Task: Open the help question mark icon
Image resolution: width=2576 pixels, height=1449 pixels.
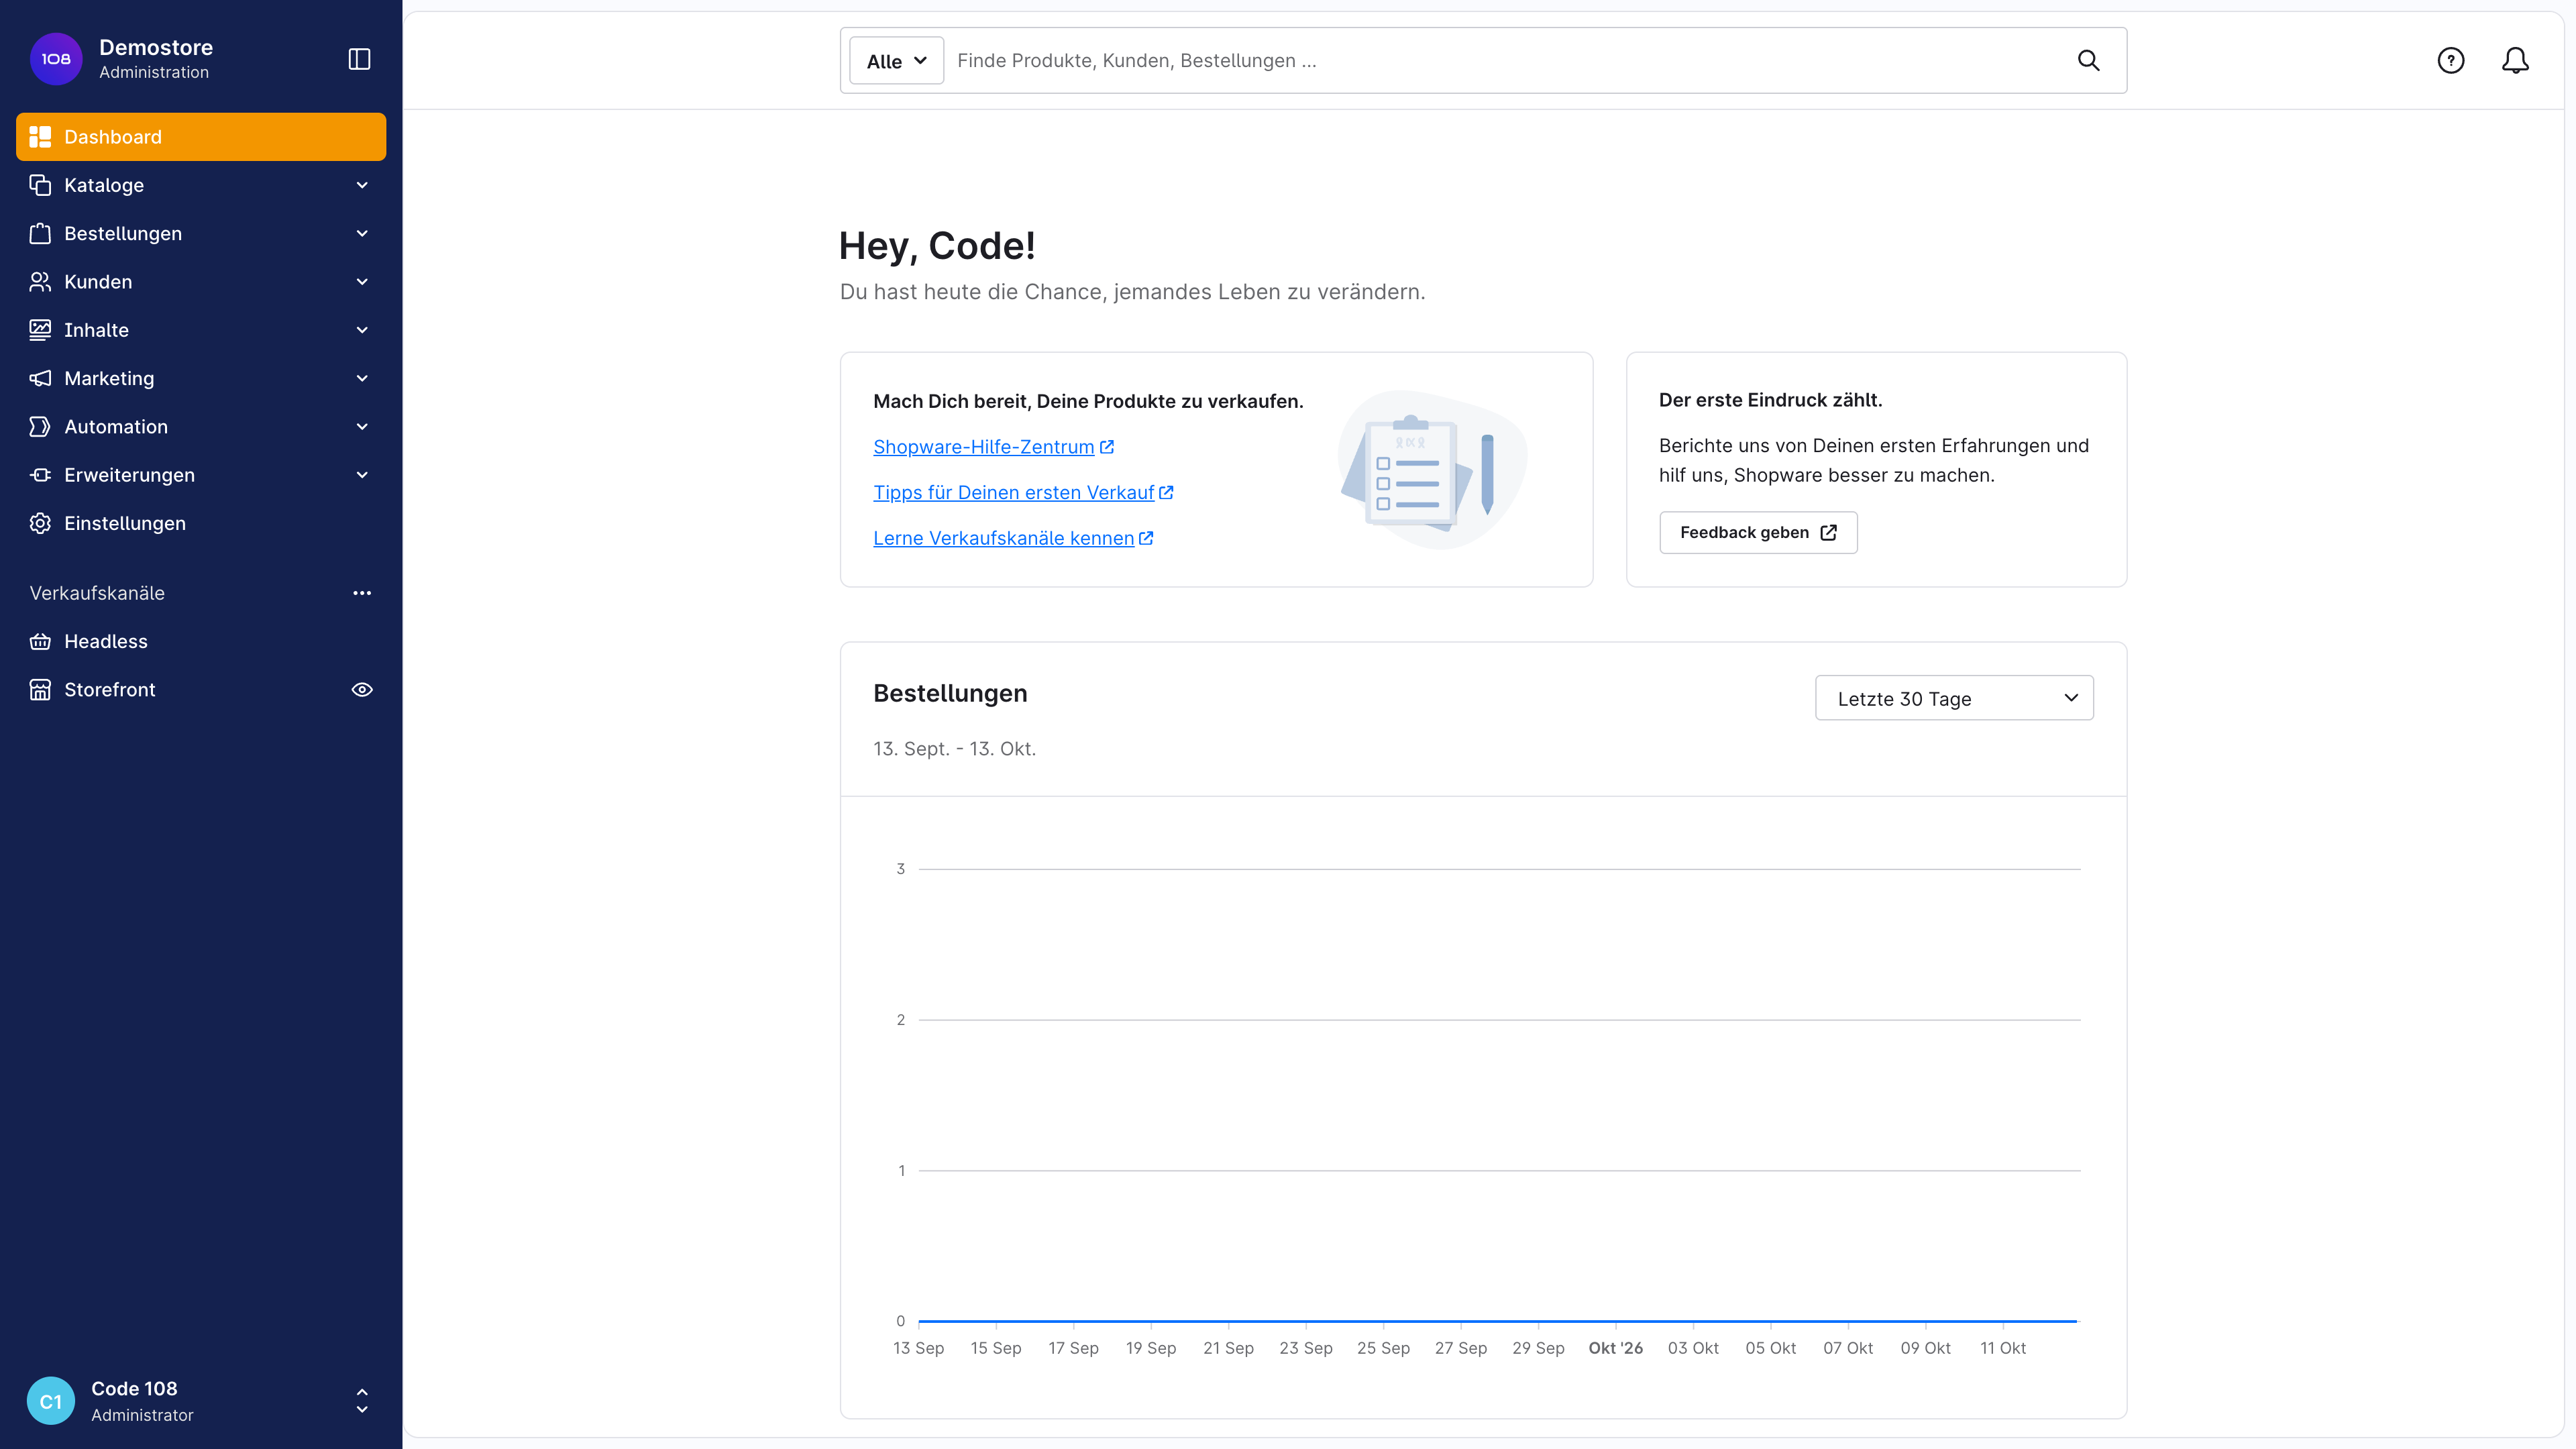Action: click(2450, 61)
